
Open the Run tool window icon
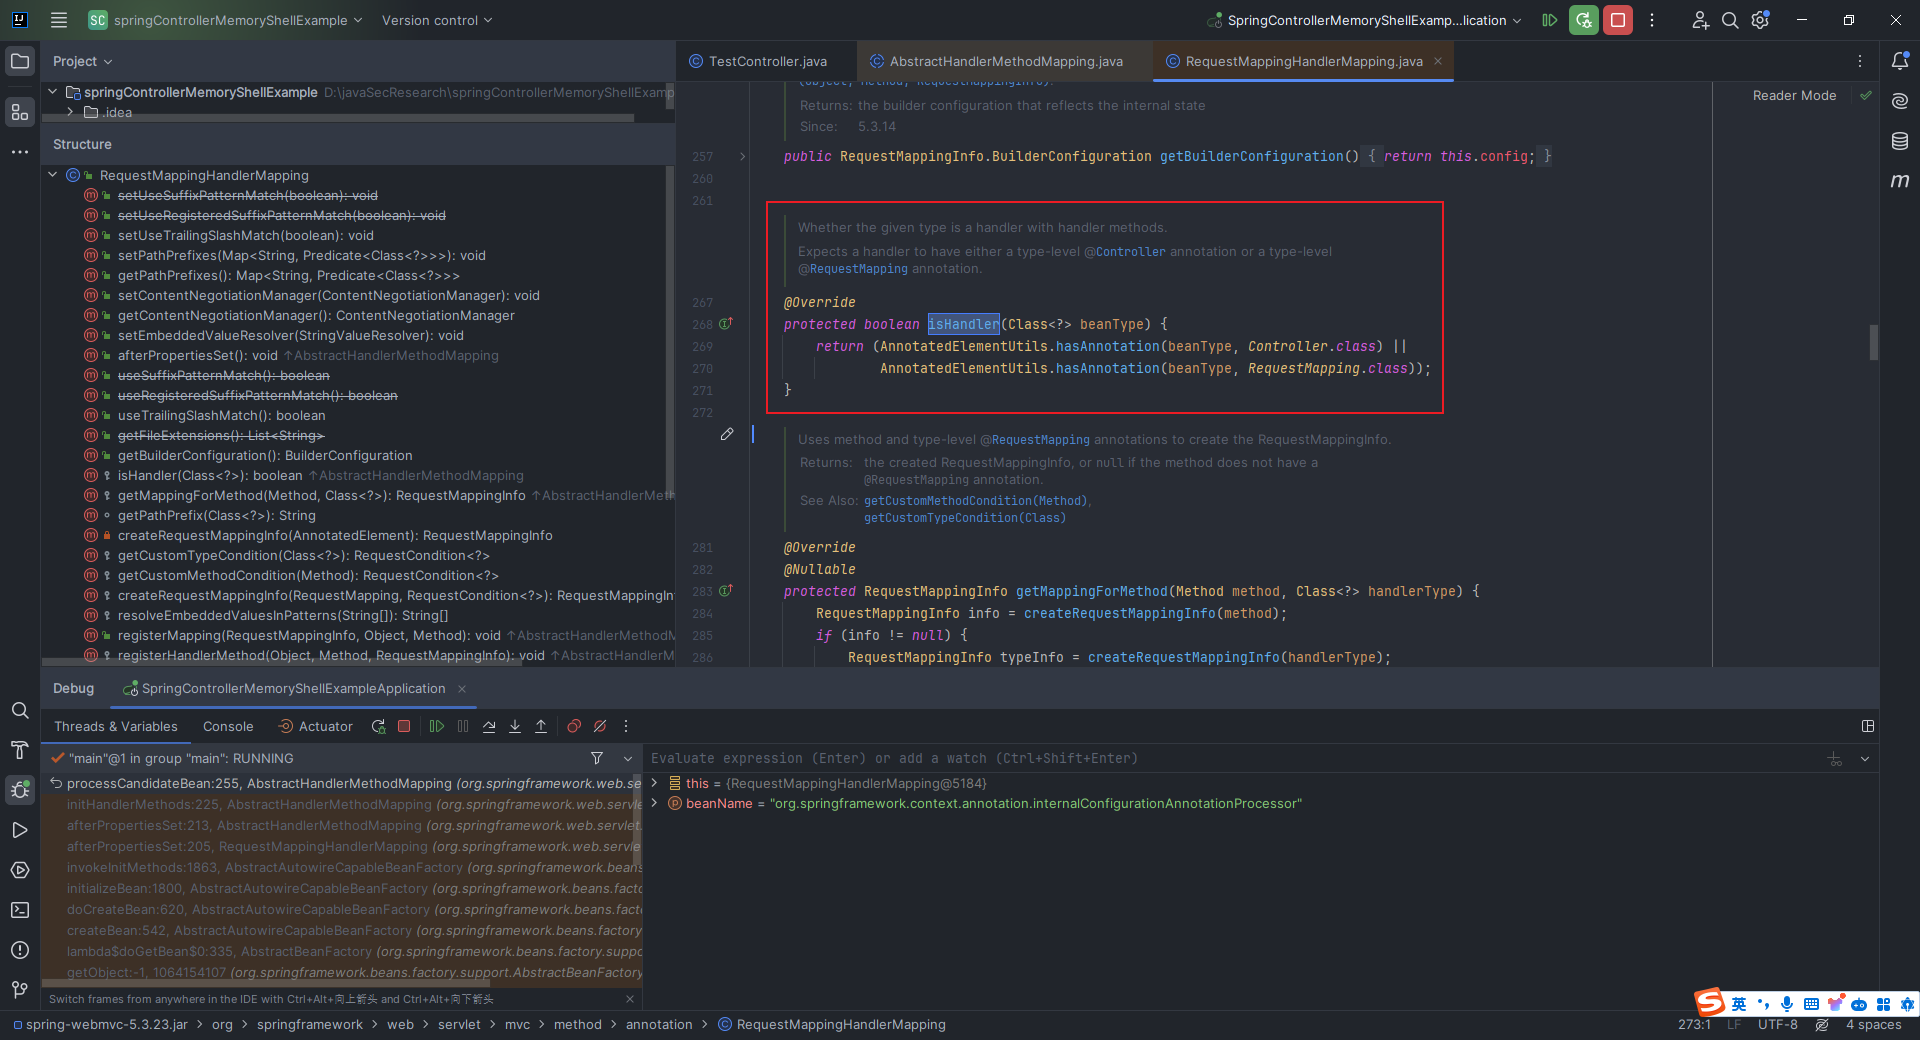[x=20, y=830]
